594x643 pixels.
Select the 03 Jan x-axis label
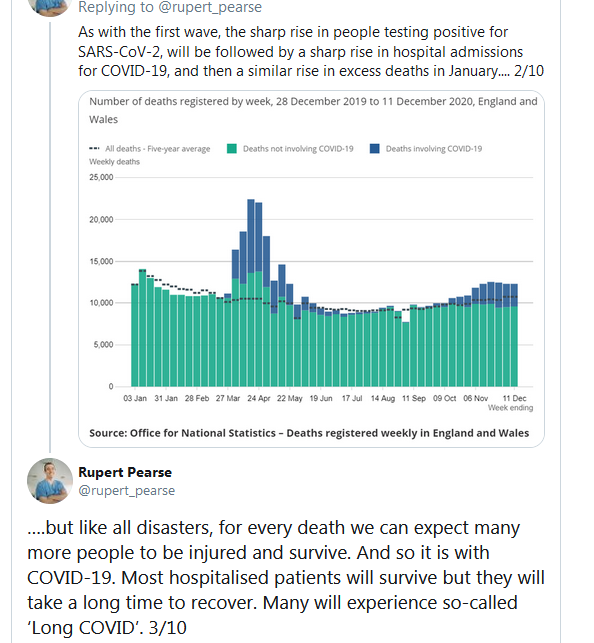click(135, 398)
